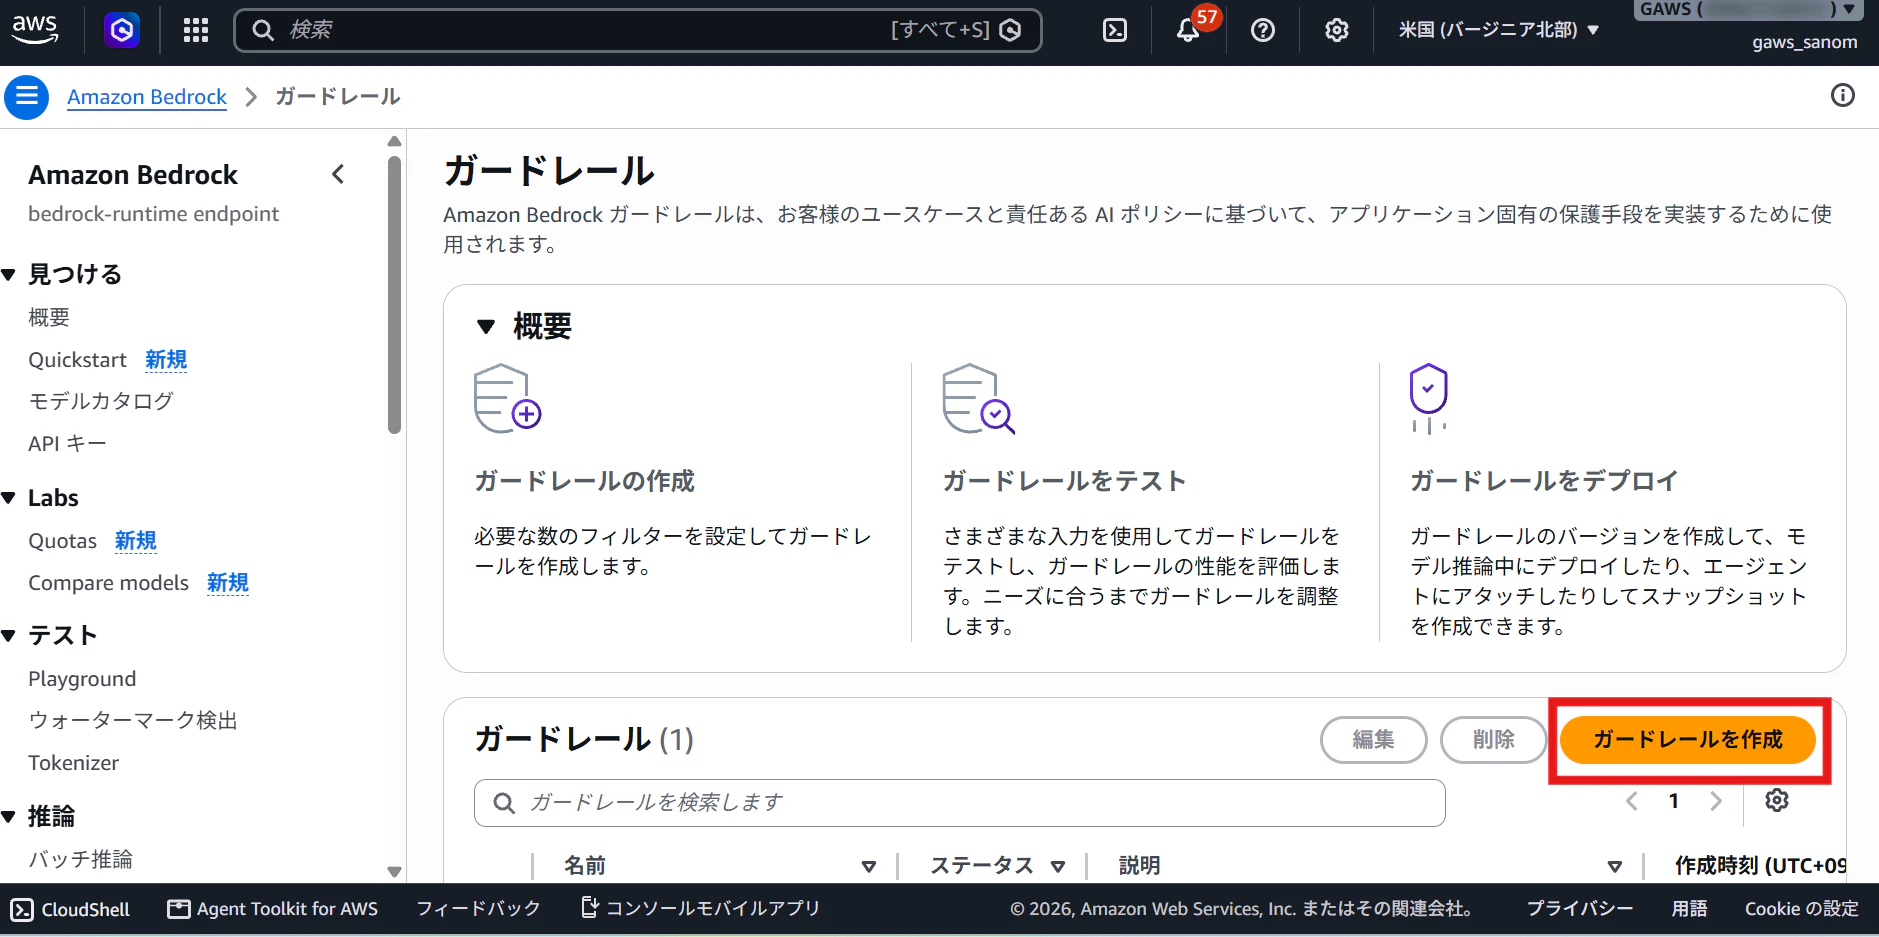Open モデルカタログ in the sidebar

(101, 401)
